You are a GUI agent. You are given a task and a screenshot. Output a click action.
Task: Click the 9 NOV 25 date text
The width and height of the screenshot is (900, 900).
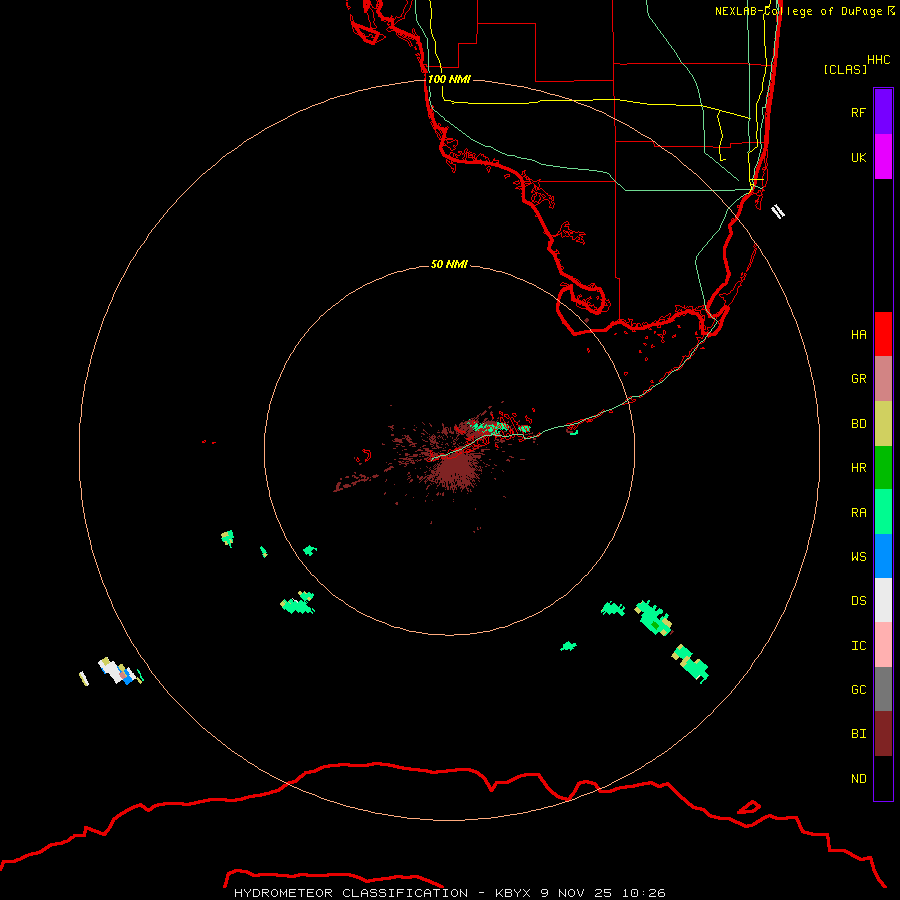577,893
